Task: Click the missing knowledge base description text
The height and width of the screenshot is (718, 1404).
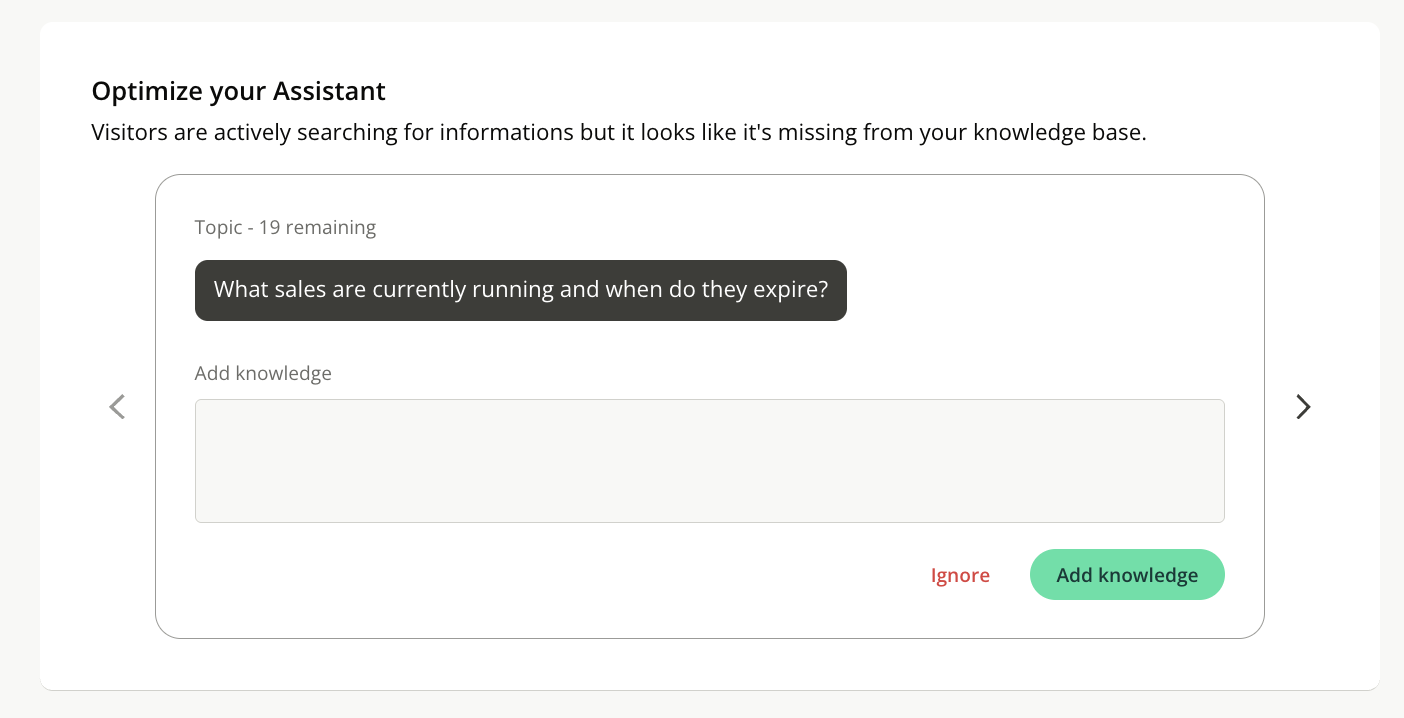Action: (618, 133)
